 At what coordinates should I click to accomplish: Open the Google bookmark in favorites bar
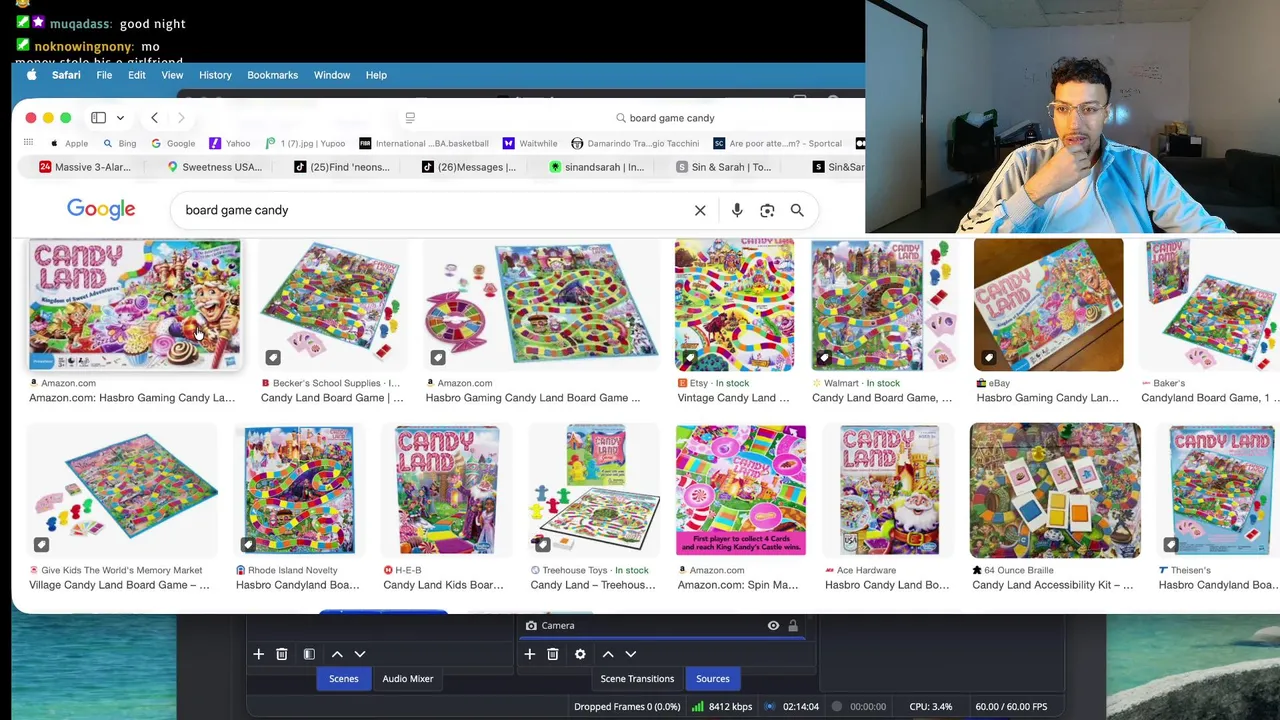click(173, 143)
